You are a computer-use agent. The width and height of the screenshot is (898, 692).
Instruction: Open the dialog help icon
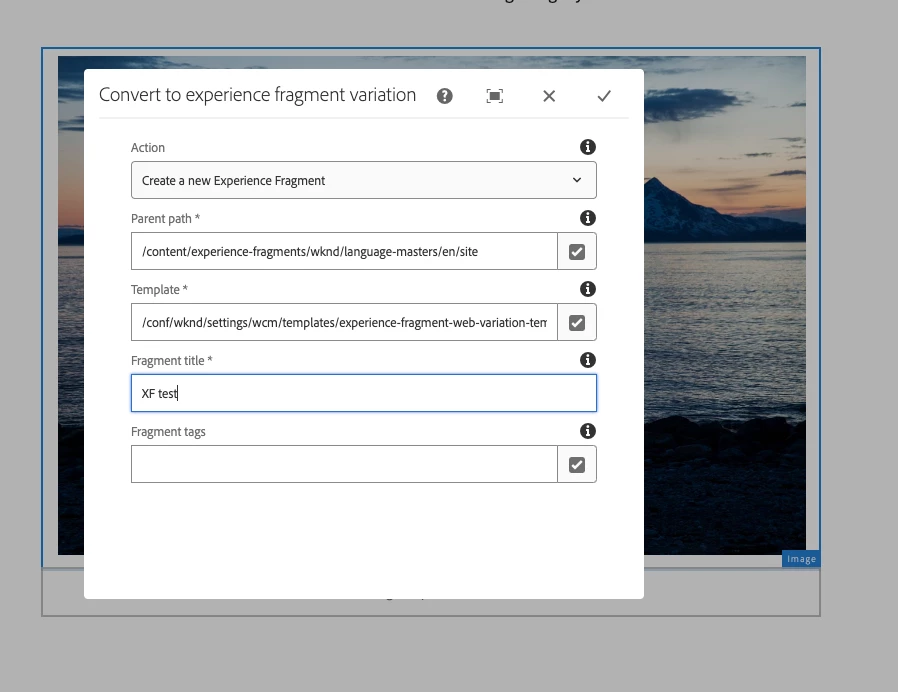point(444,96)
